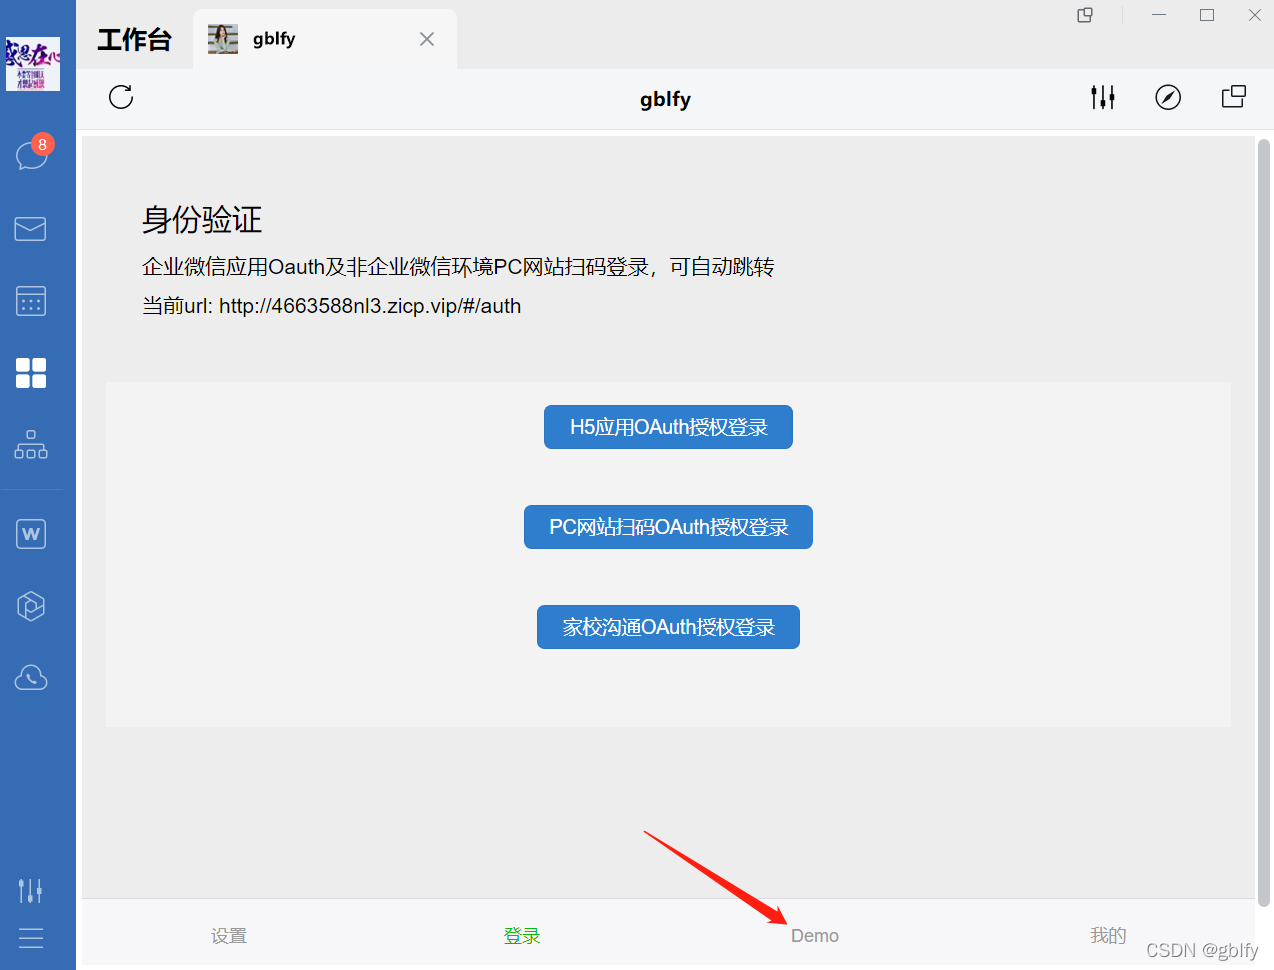Select the 我的 bottom navigation tab
The height and width of the screenshot is (970, 1274).
coord(1107,935)
